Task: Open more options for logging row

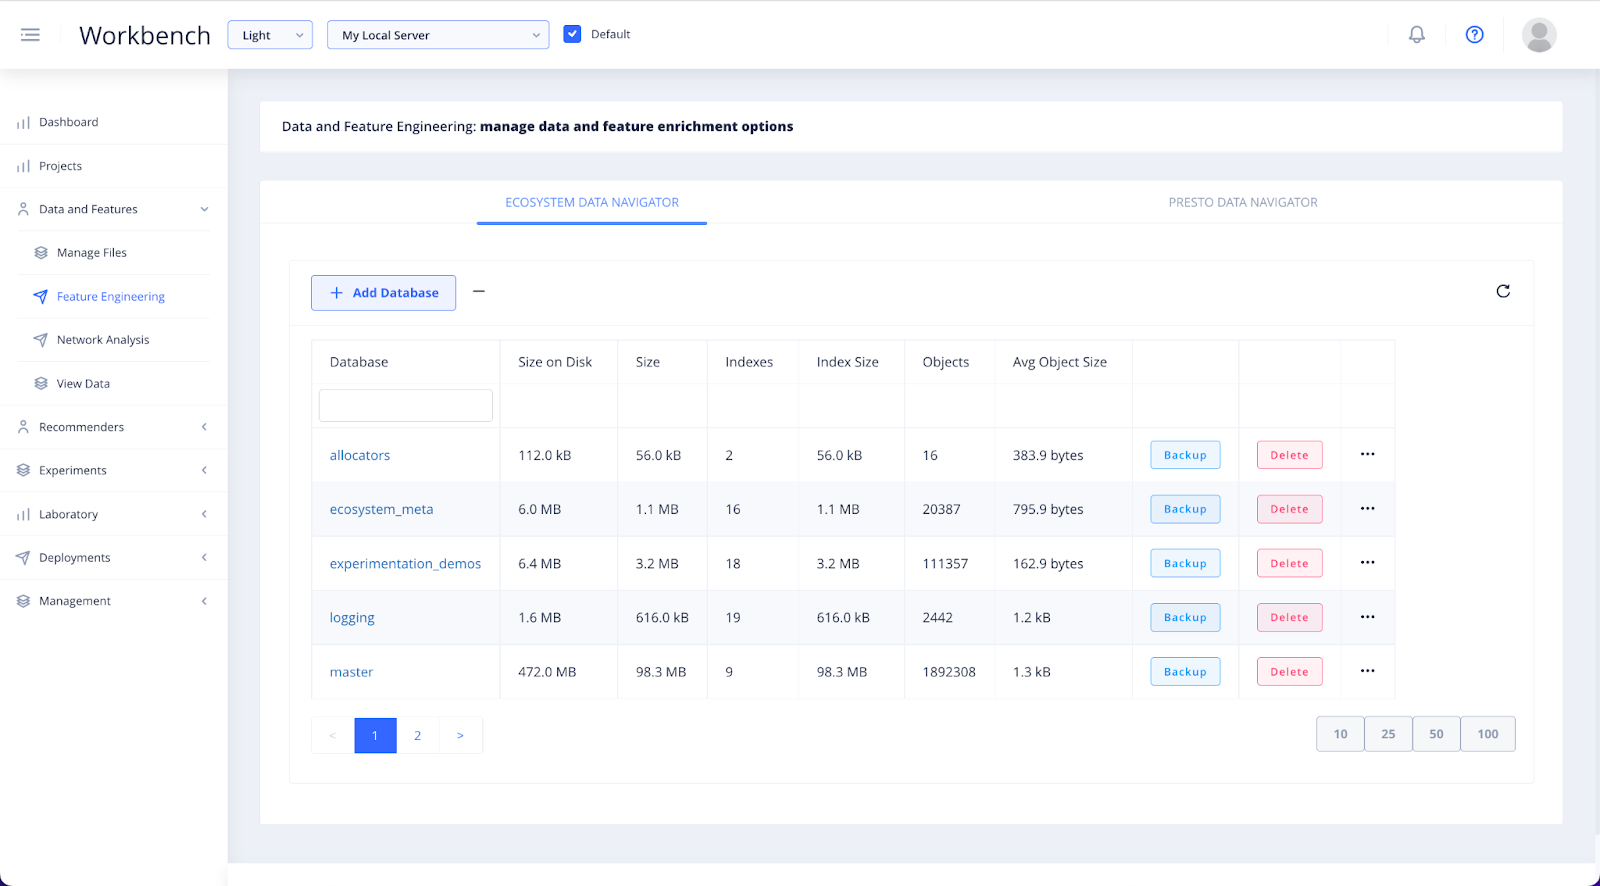Action: (1367, 617)
